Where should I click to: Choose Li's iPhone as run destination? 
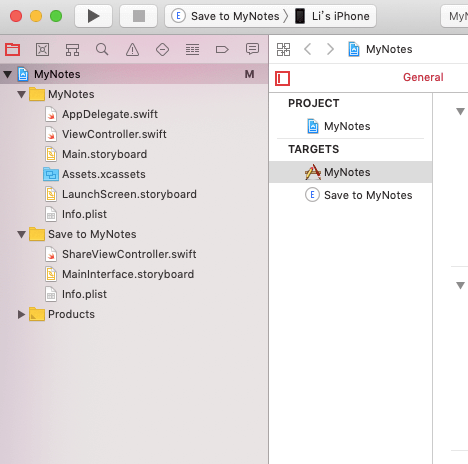pyautogui.click(x=333, y=16)
